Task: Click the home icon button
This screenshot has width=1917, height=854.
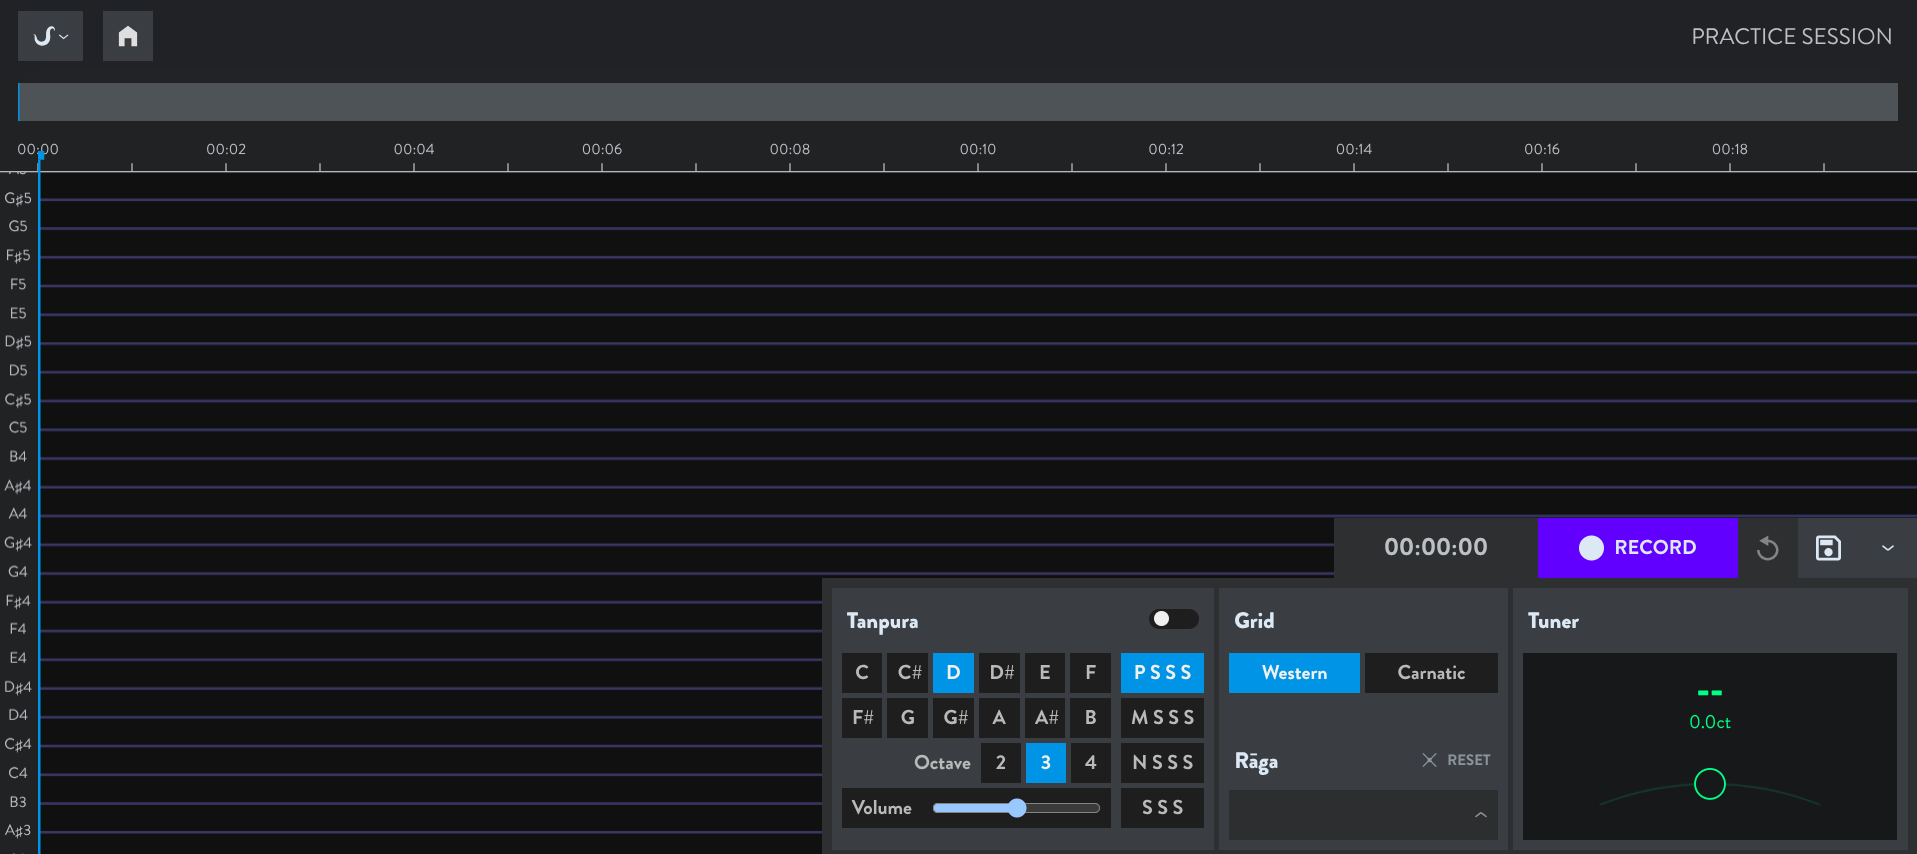Action: coord(128,37)
